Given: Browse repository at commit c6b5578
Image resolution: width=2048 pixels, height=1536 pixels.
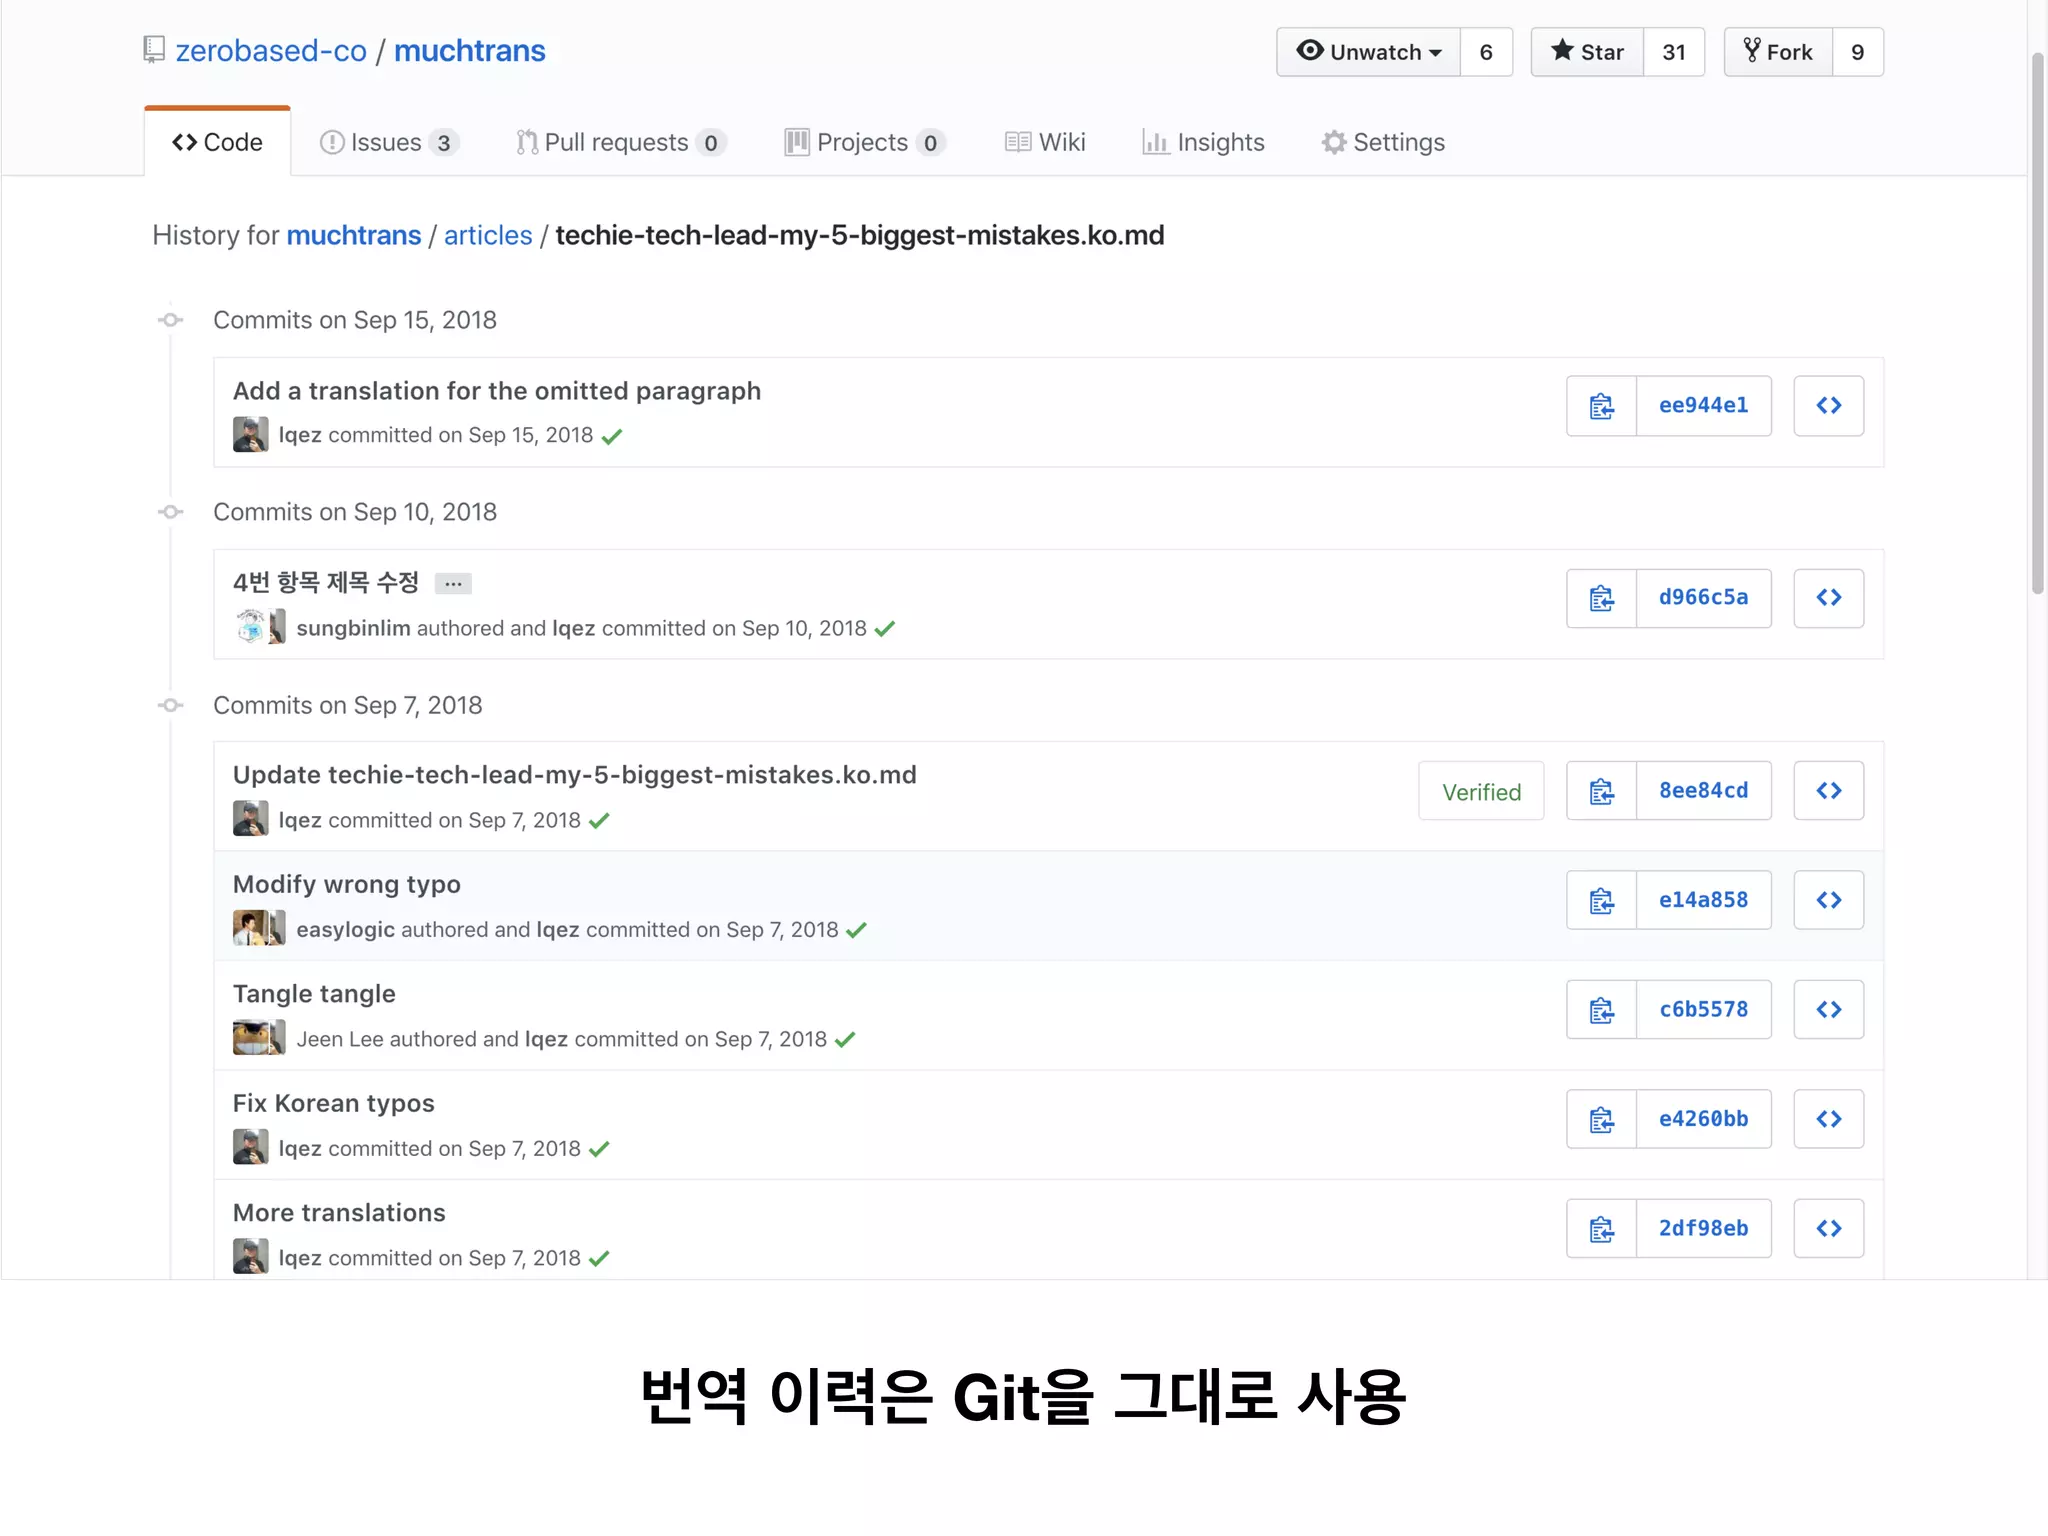Looking at the screenshot, I should tap(1828, 1010).
